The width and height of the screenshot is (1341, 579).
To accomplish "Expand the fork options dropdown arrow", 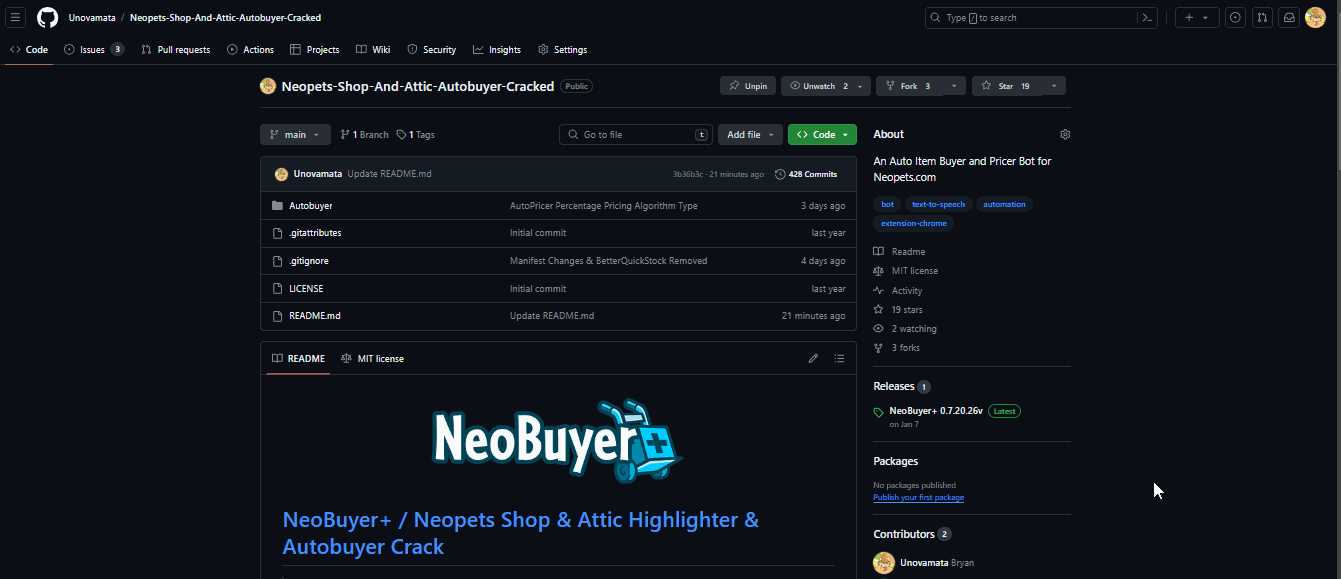I will (x=954, y=86).
